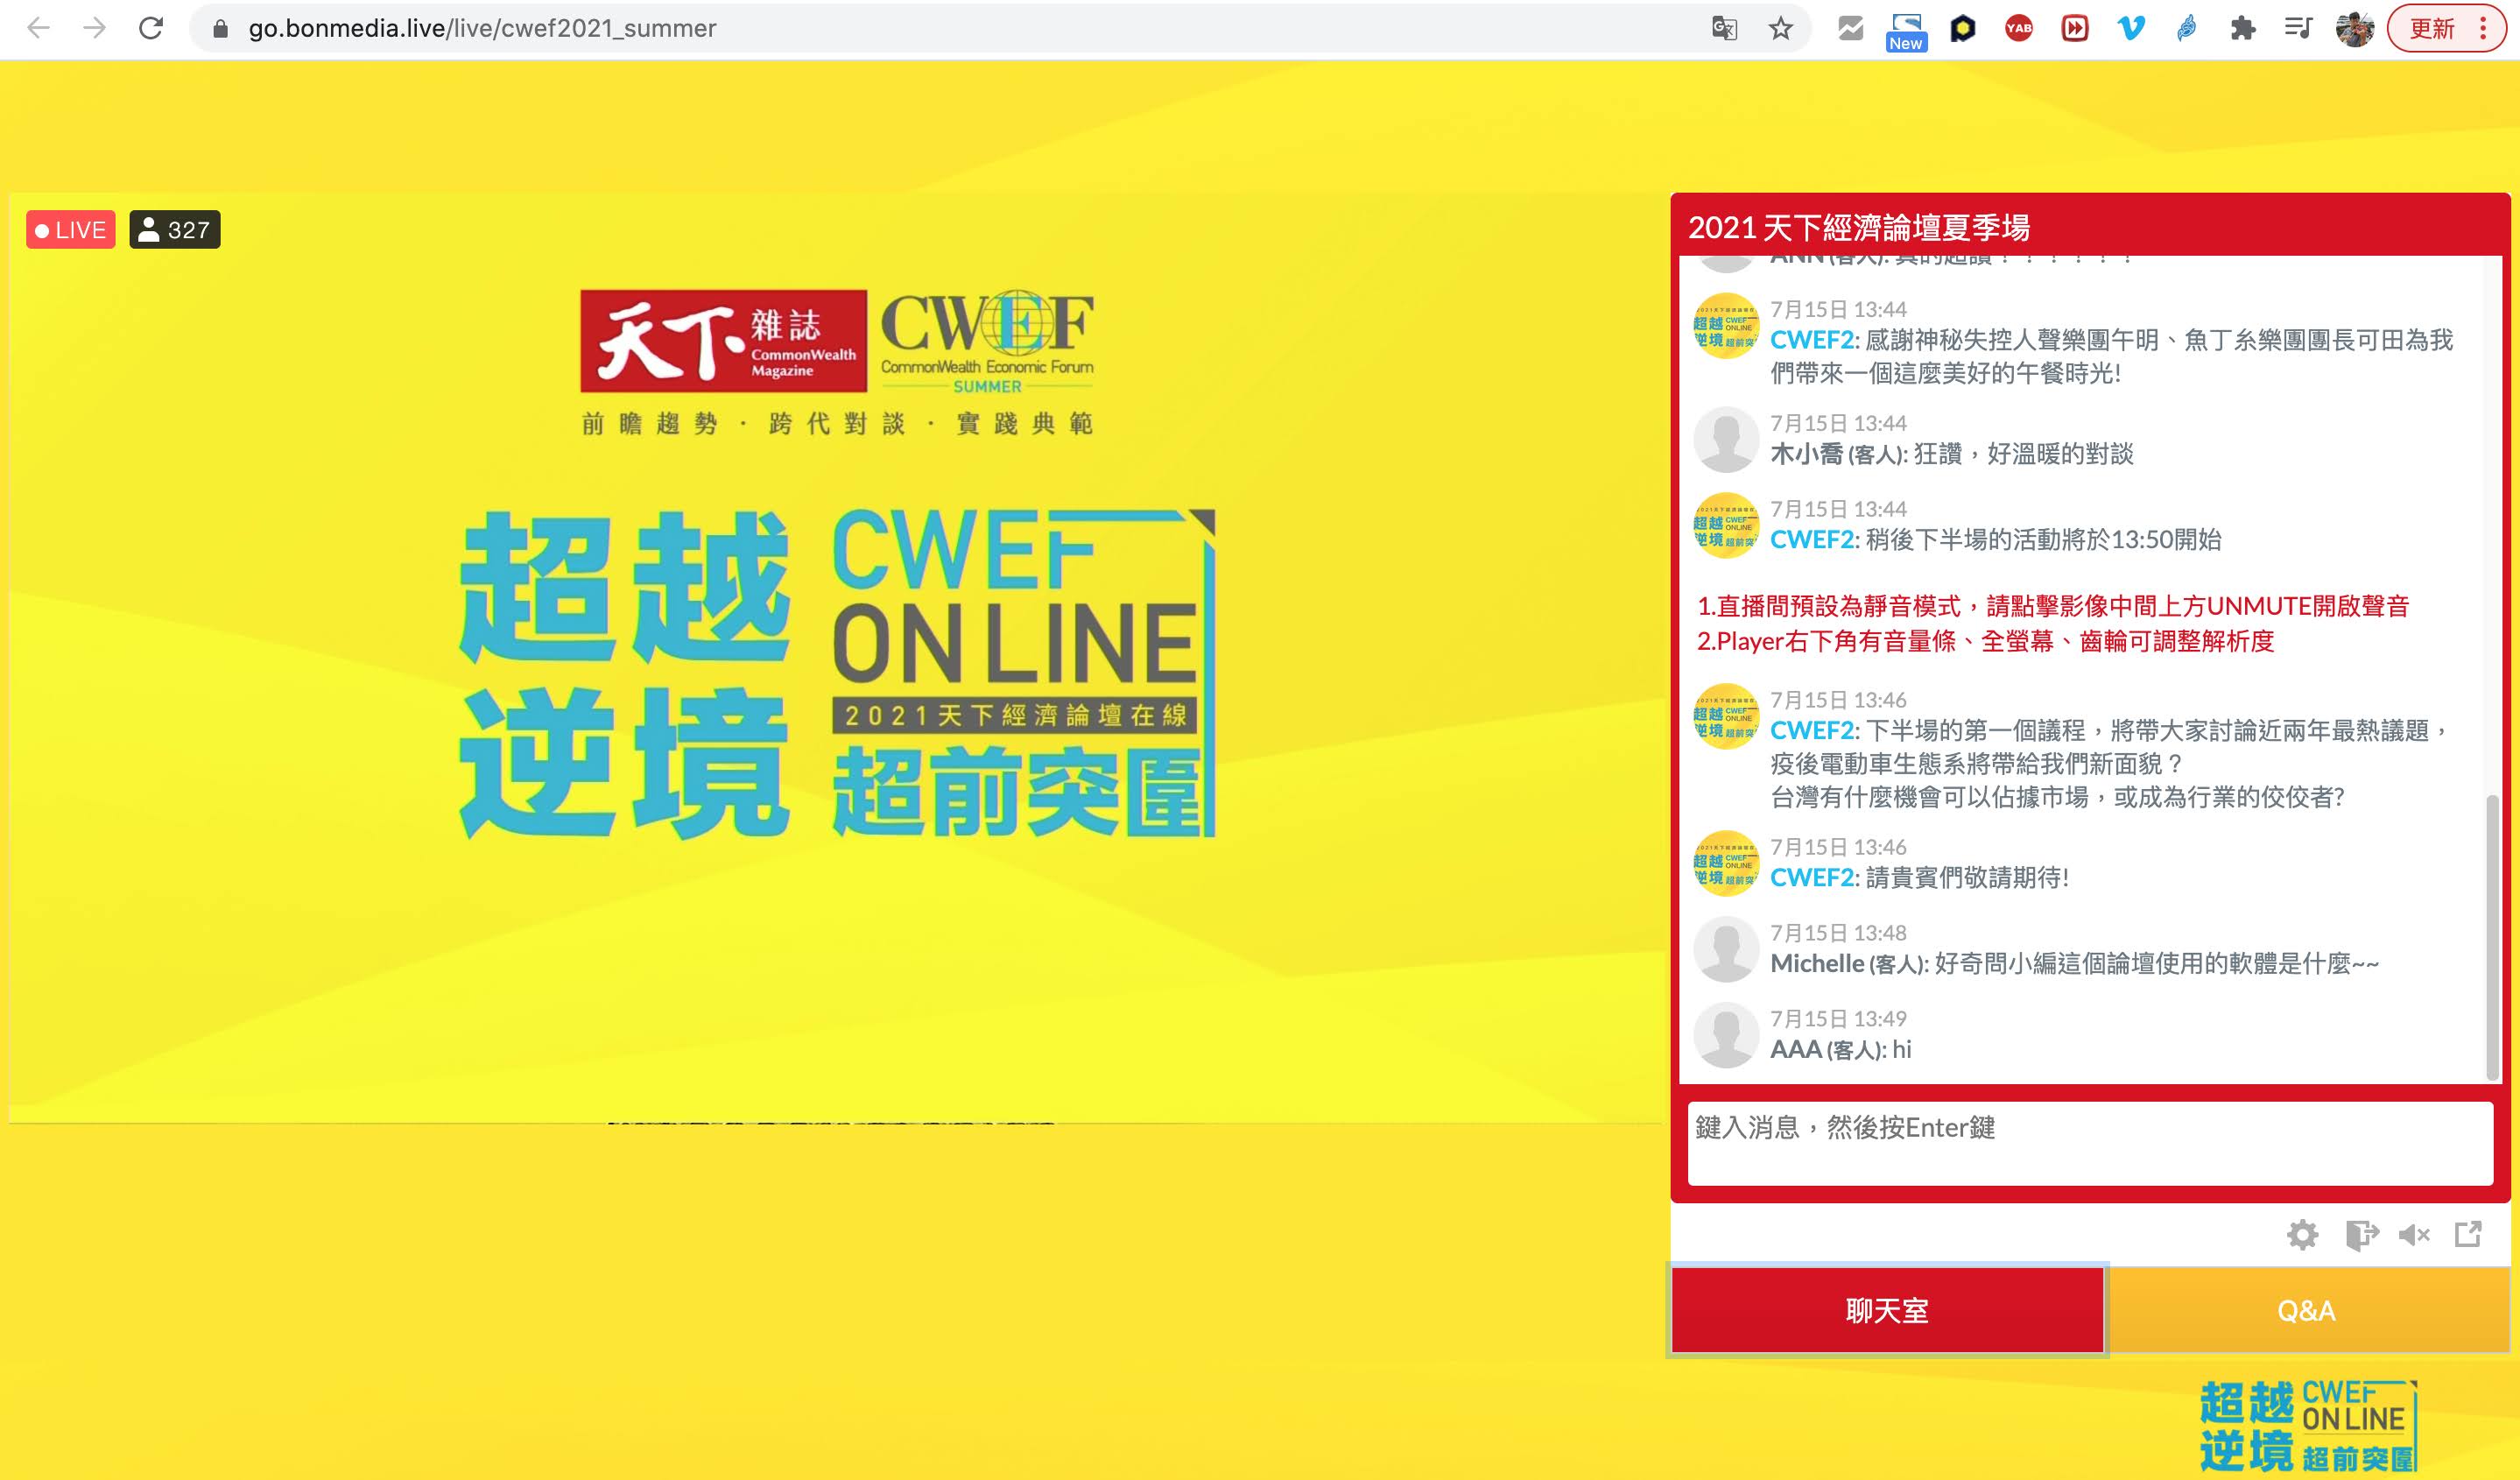
Task: Click browser forward arrow
Action: pos(95,28)
